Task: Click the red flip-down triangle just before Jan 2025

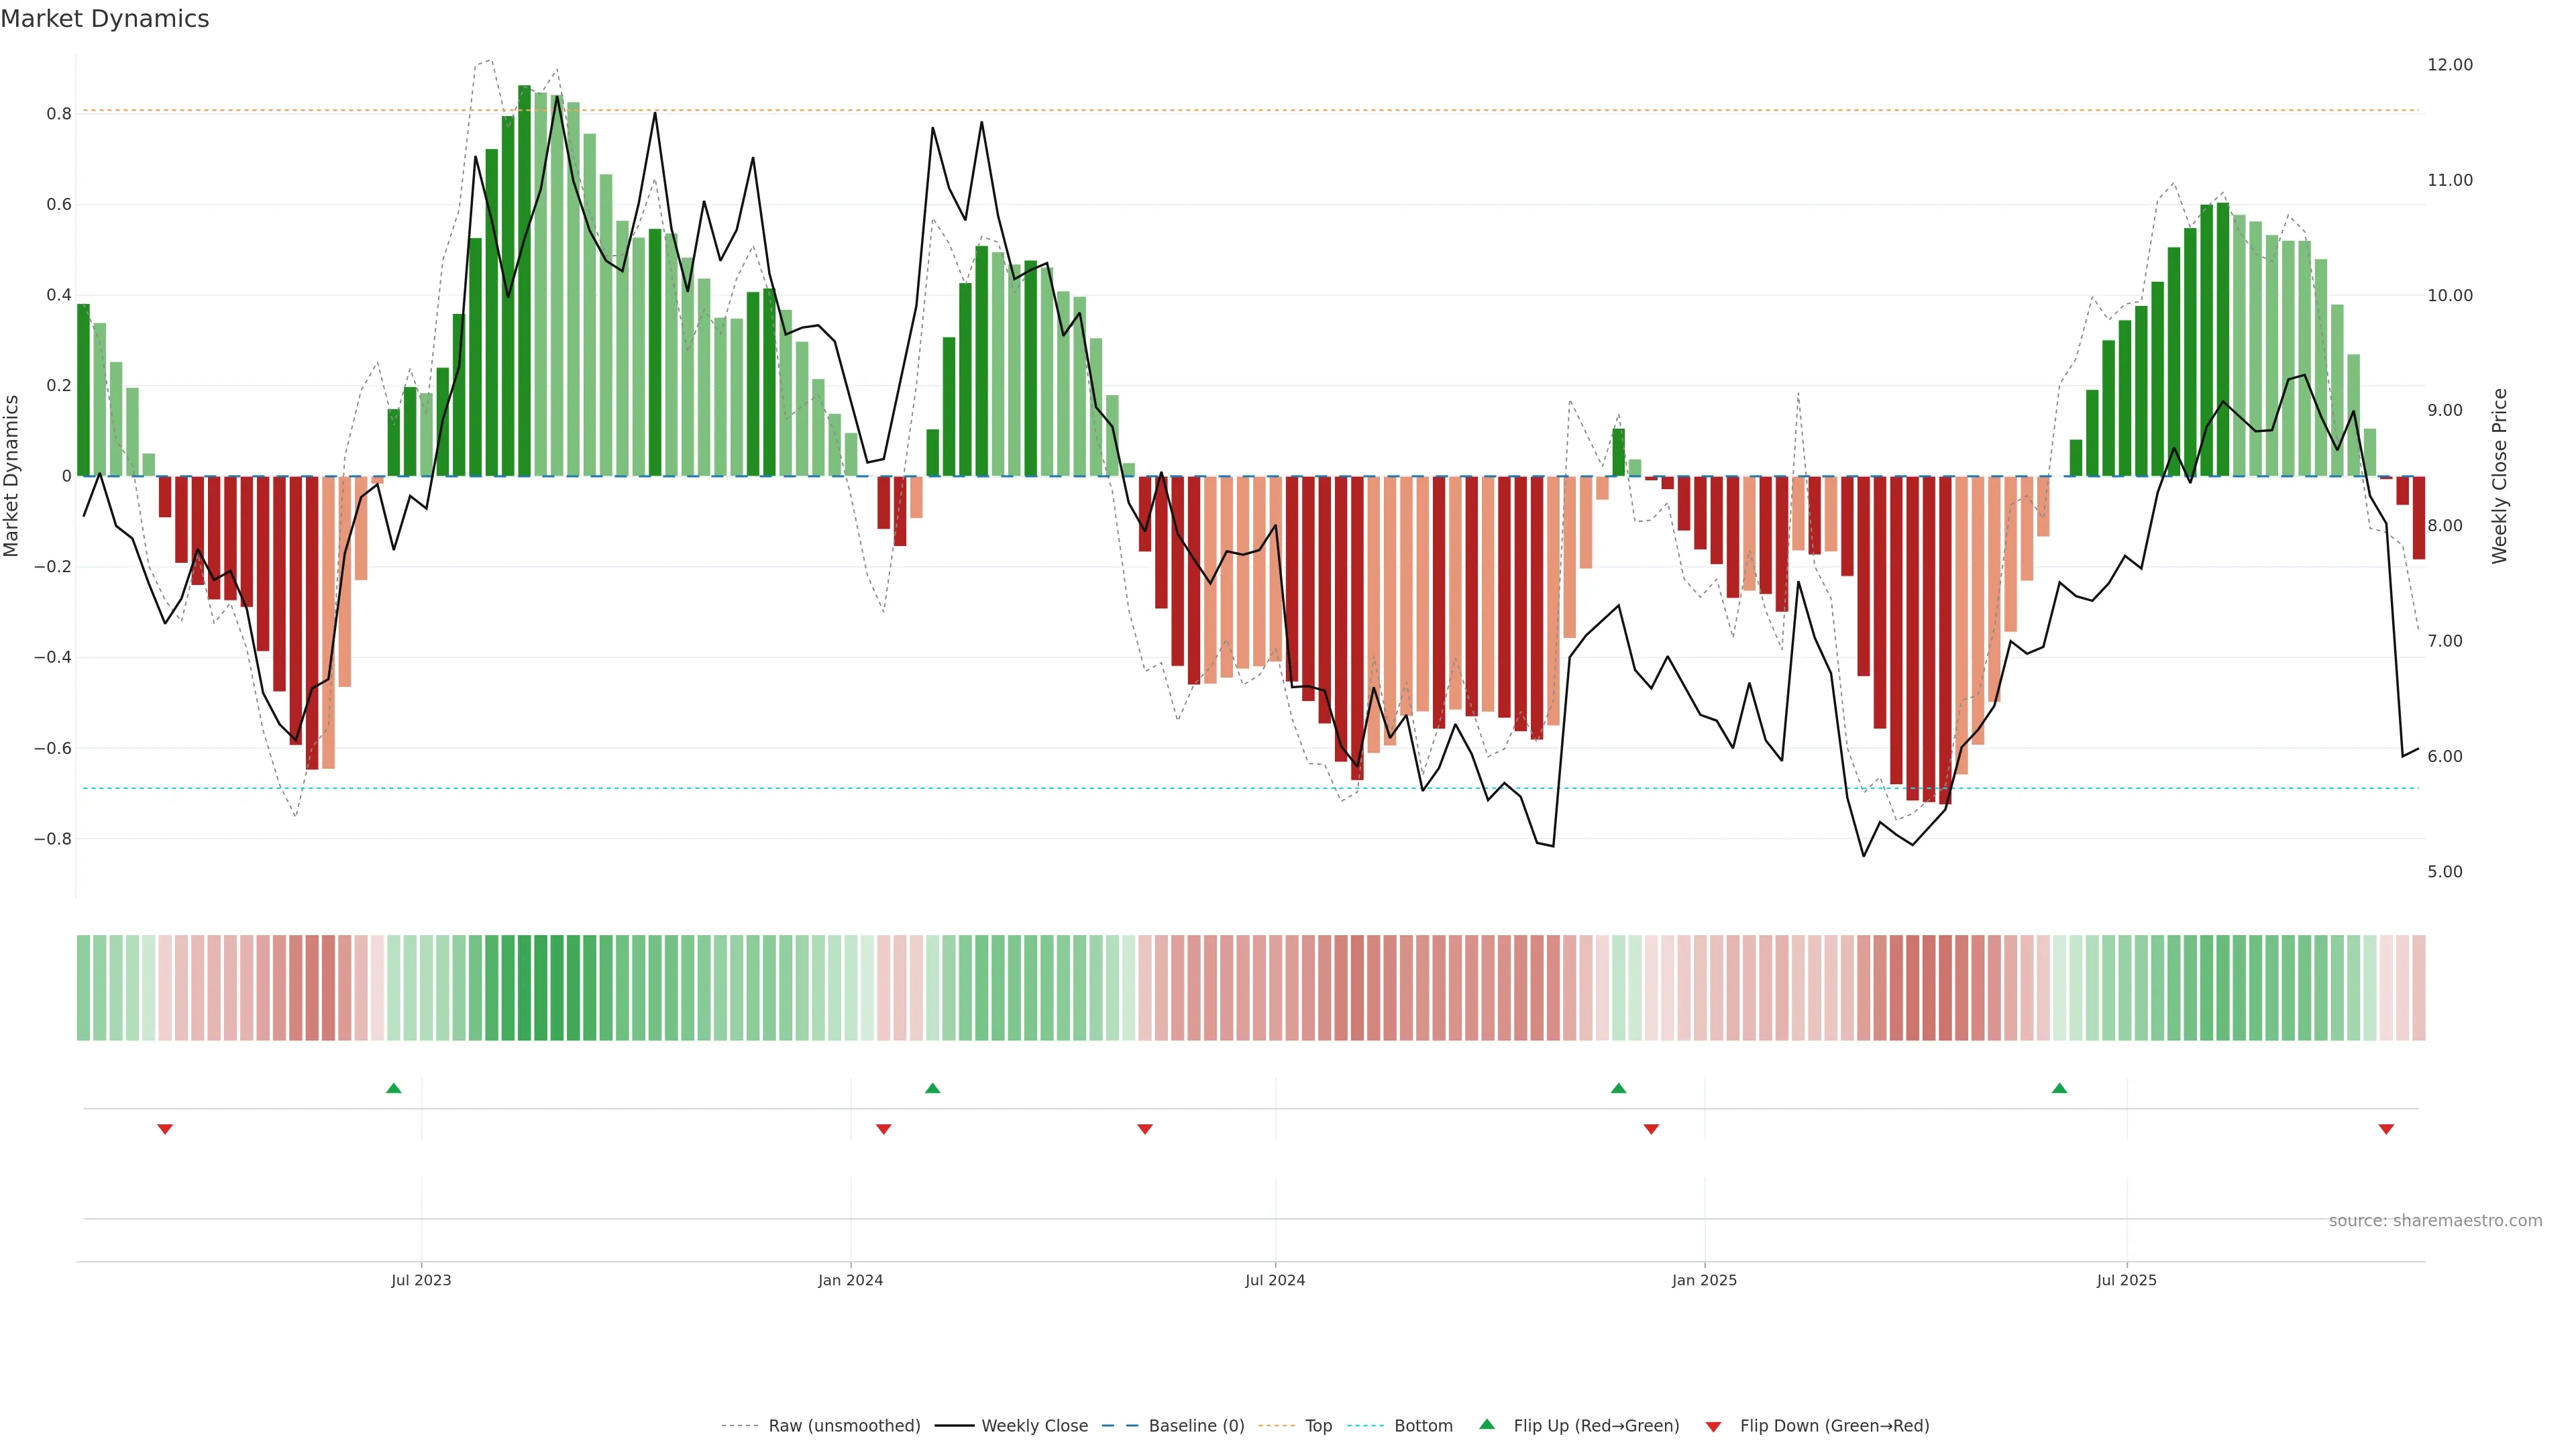Action: [x=1651, y=1129]
